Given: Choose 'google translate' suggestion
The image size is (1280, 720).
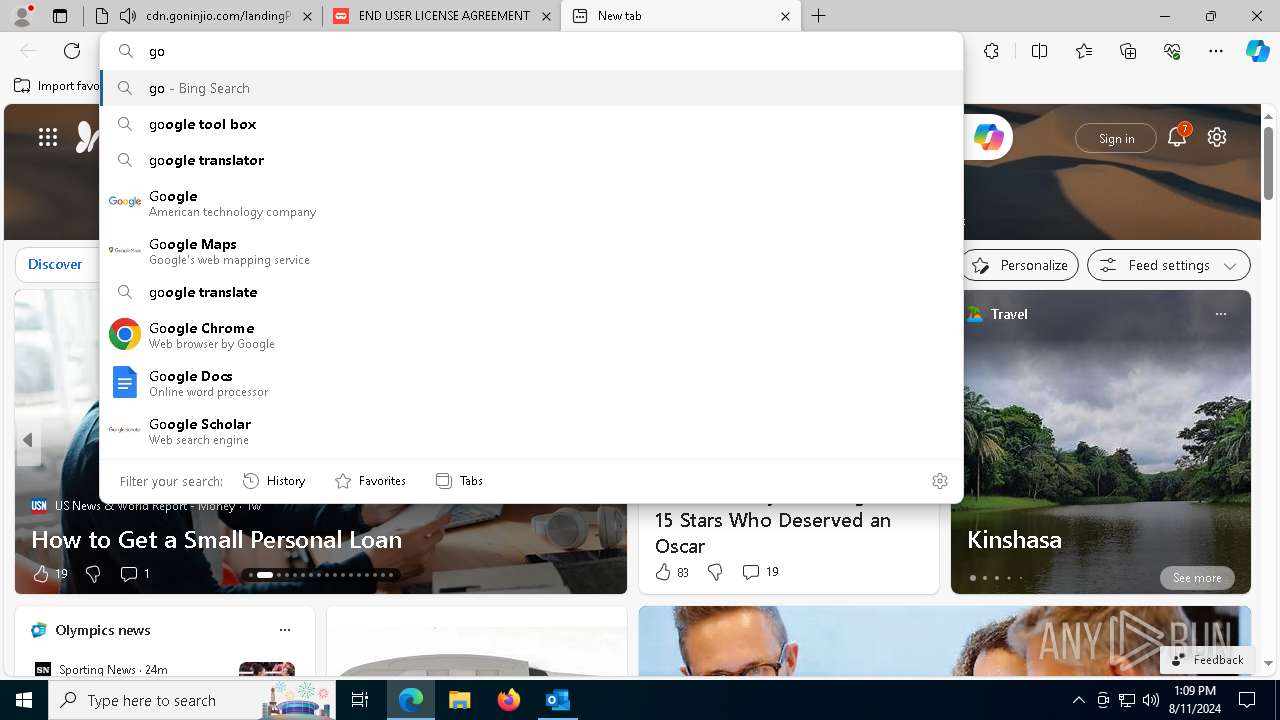Looking at the screenshot, I should pos(531,292).
